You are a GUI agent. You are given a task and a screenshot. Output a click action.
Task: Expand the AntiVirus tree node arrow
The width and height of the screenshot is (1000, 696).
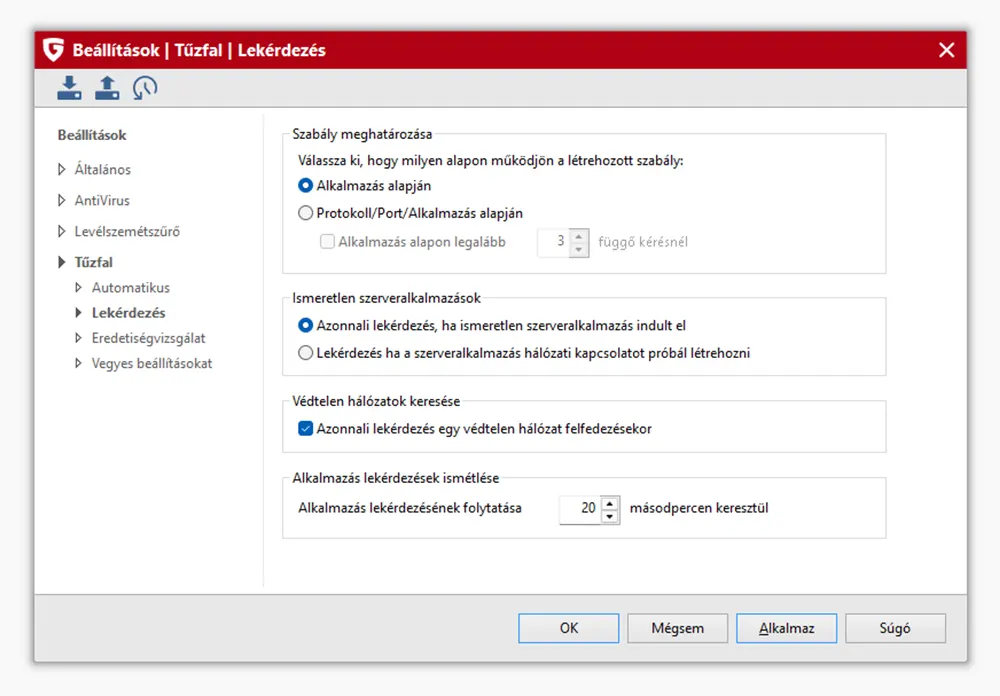click(x=62, y=201)
